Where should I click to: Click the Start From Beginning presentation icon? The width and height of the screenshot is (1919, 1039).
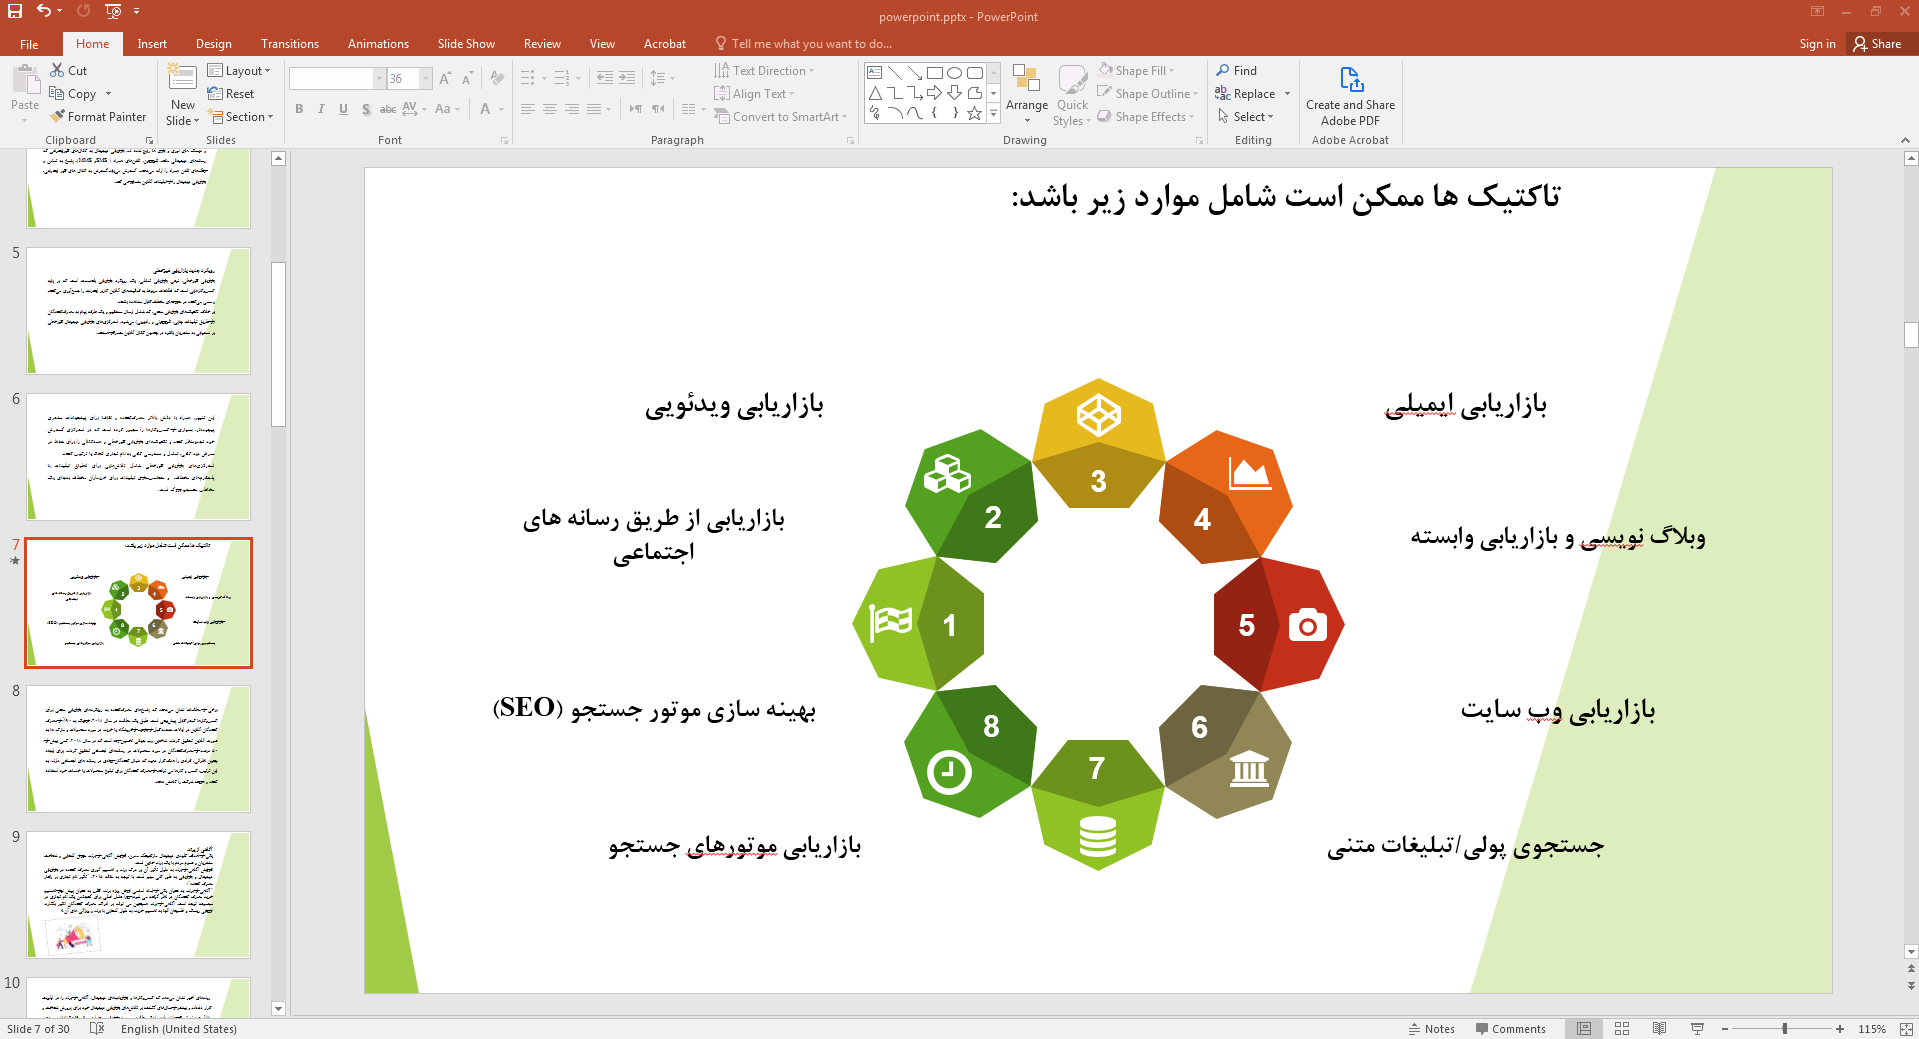click(x=113, y=11)
